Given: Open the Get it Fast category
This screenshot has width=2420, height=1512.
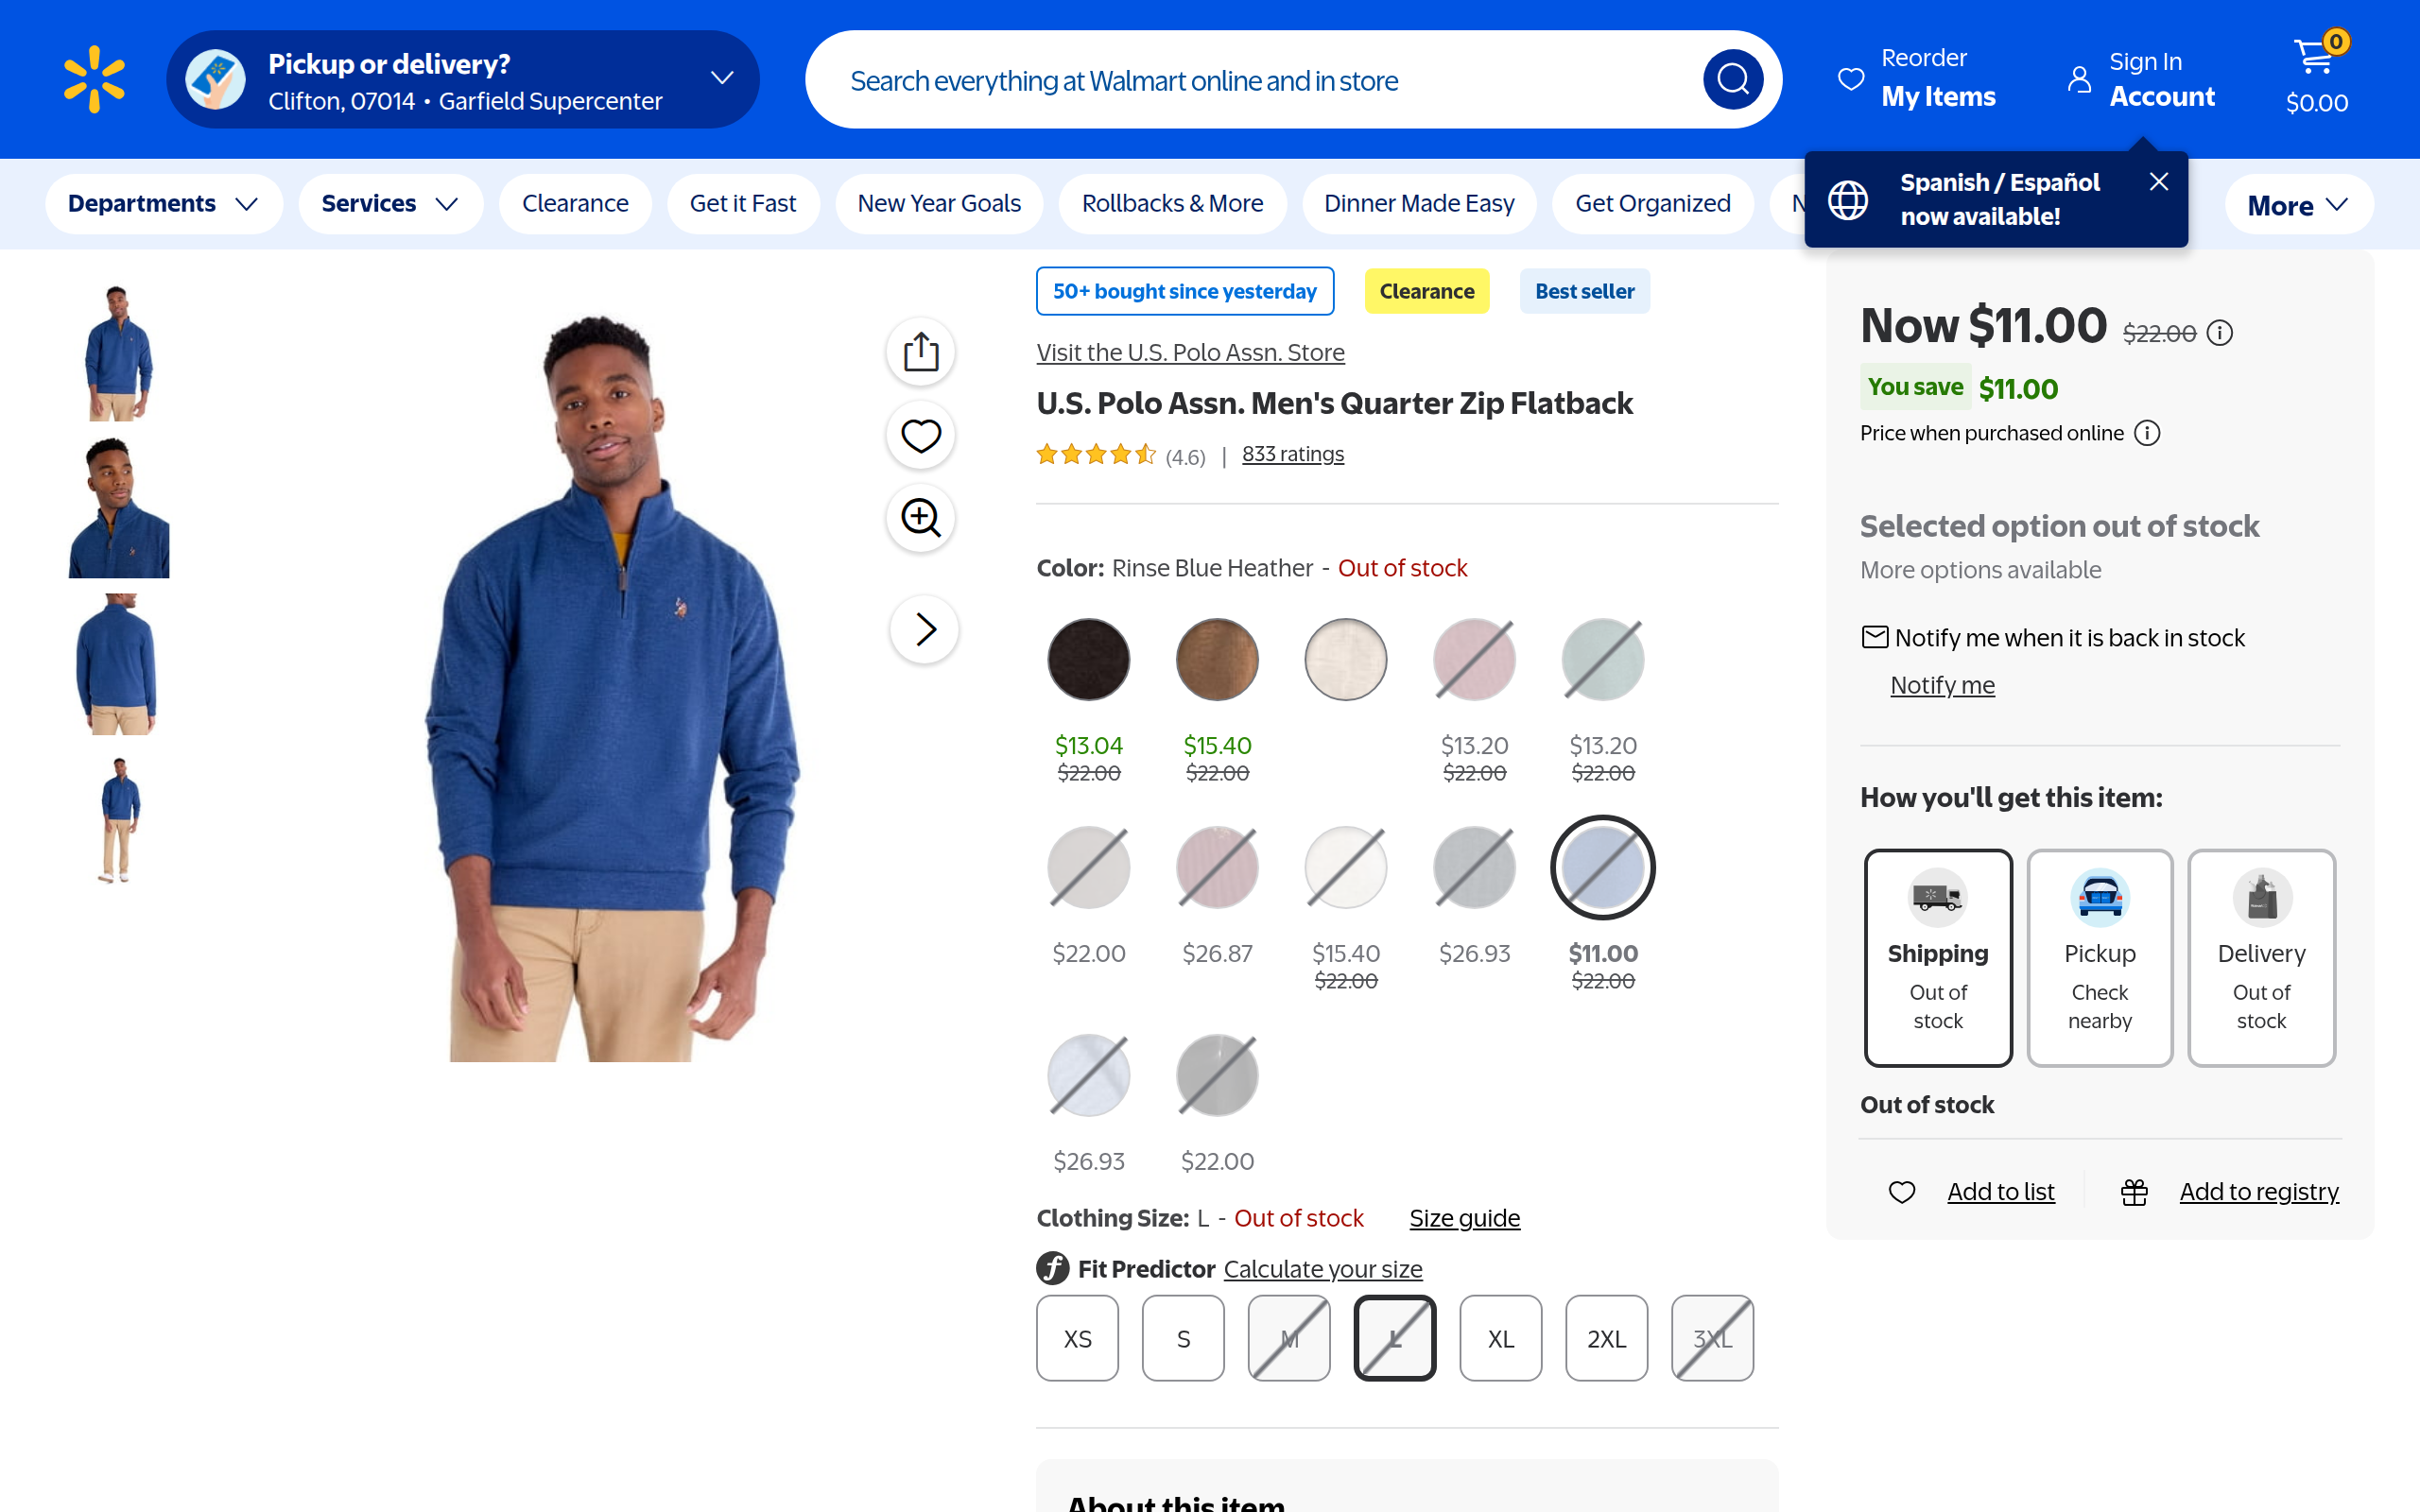Looking at the screenshot, I should click(x=742, y=204).
